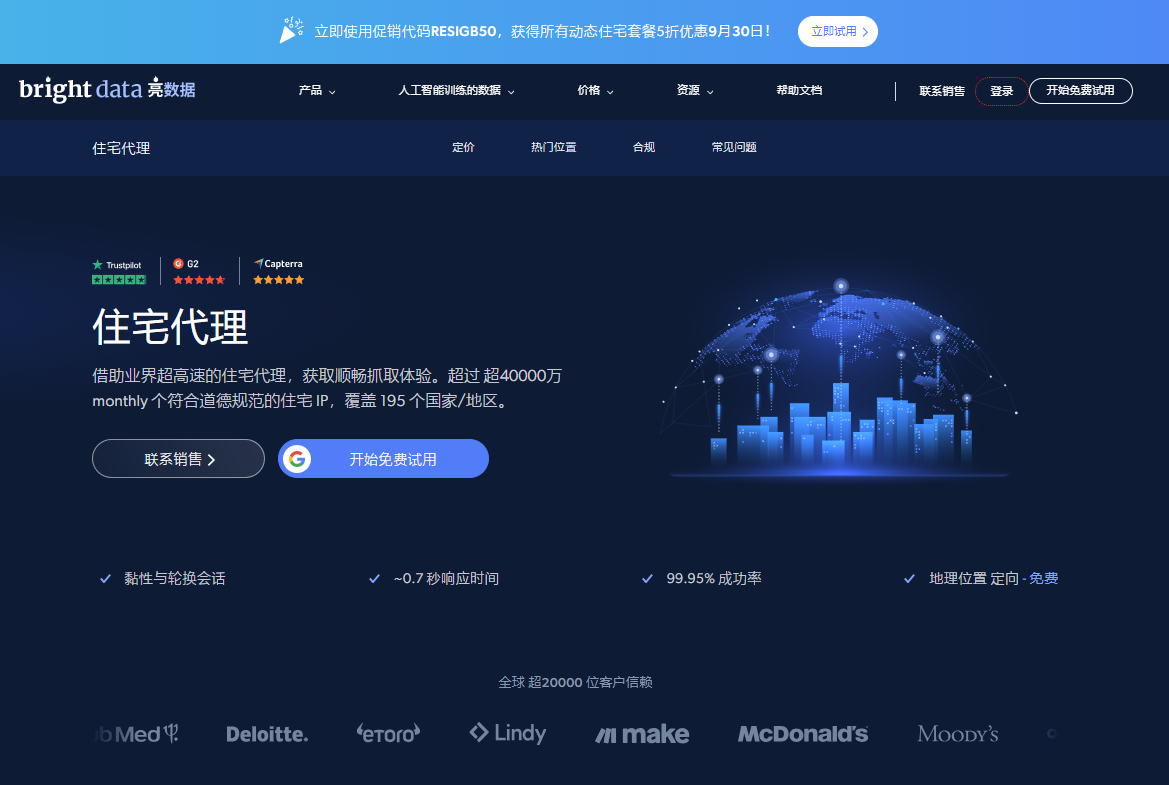Click the 99.95% 成功率 text

tap(713, 578)
